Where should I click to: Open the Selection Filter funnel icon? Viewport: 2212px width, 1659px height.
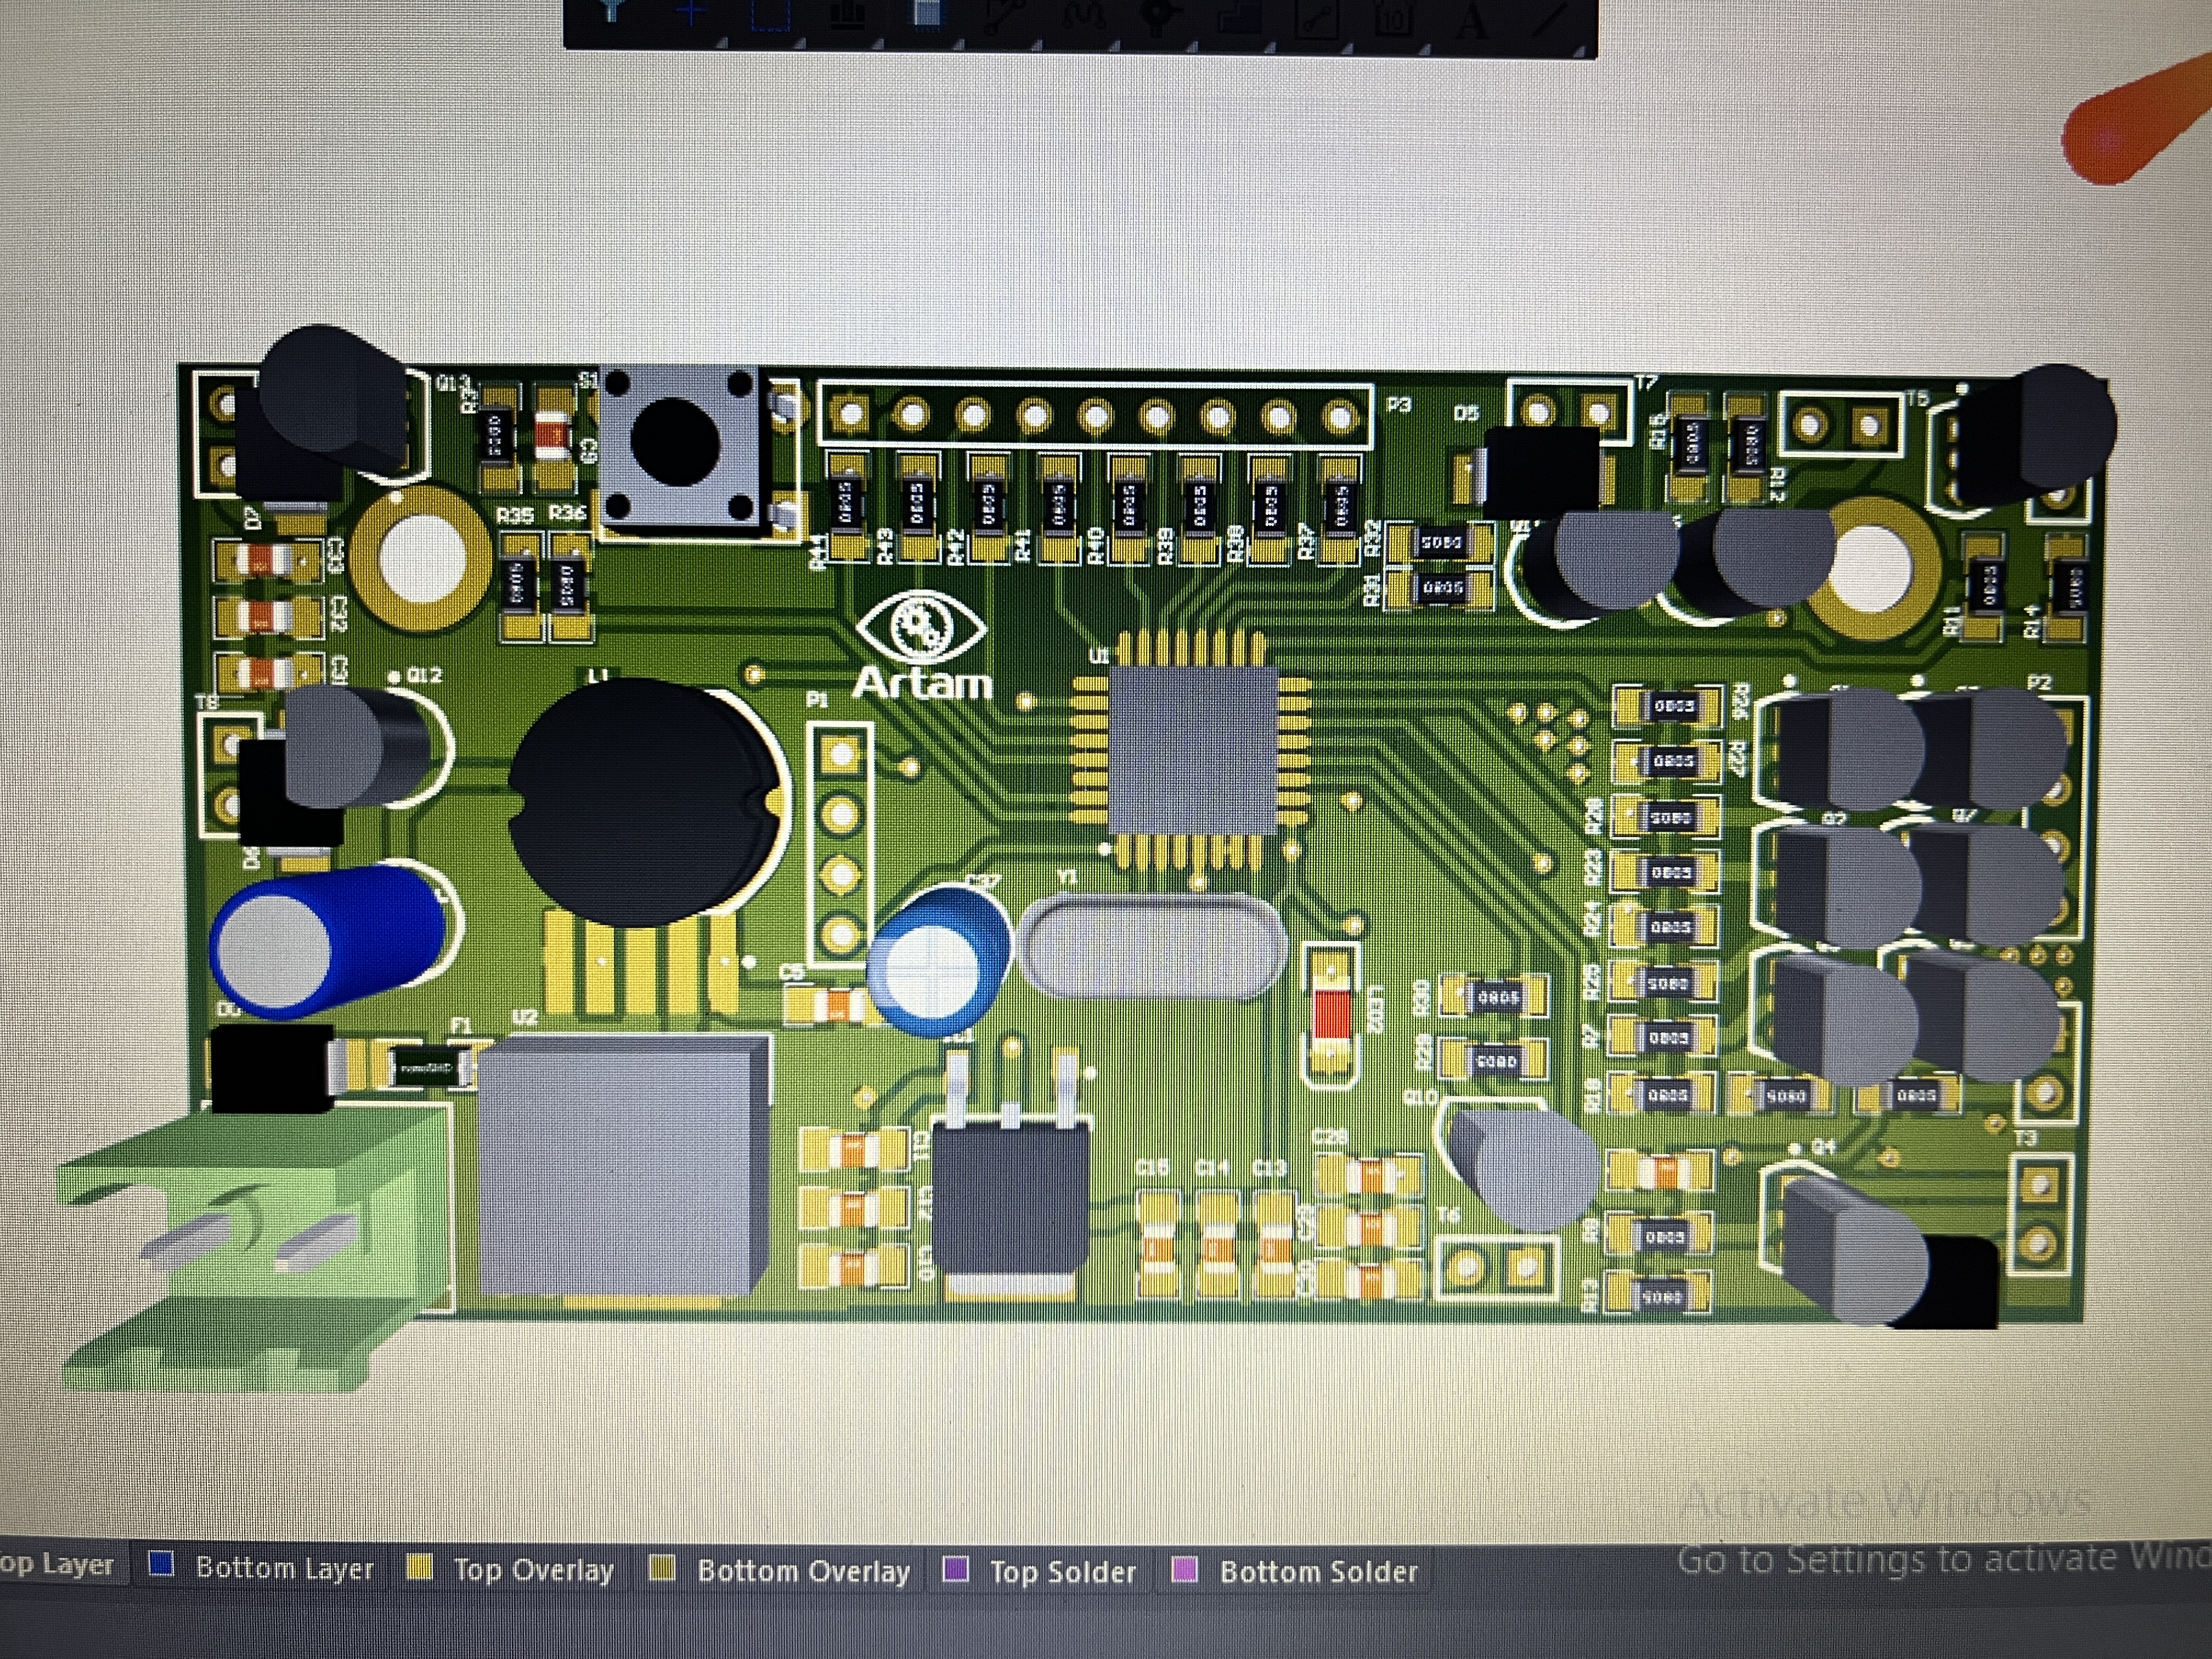tap(611, 10)
